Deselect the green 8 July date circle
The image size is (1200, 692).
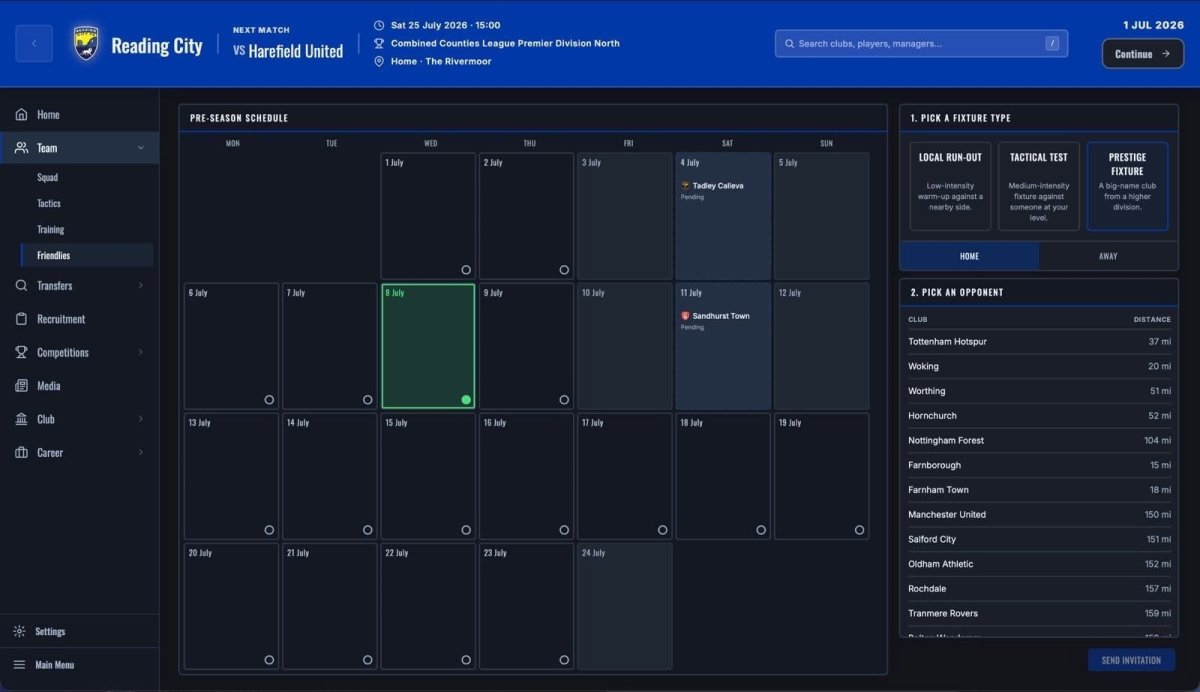click(466, 400)
